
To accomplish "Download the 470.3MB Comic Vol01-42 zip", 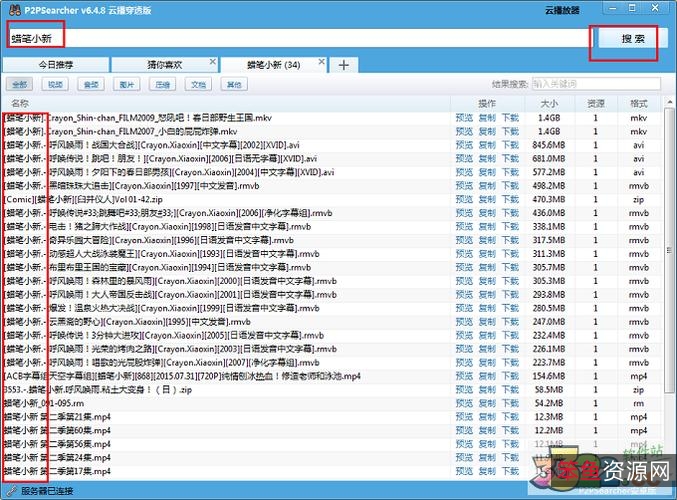I will 510,199.
